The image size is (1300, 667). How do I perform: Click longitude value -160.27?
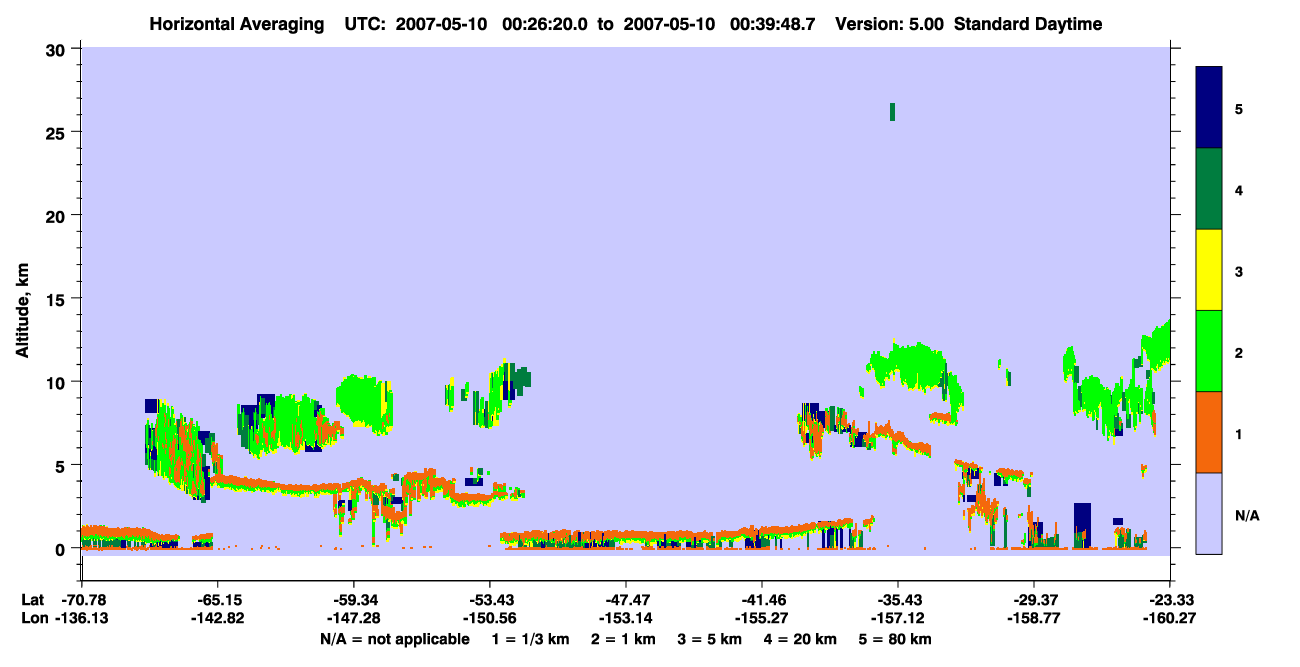pyautogui.click(x=1170, y=619)
